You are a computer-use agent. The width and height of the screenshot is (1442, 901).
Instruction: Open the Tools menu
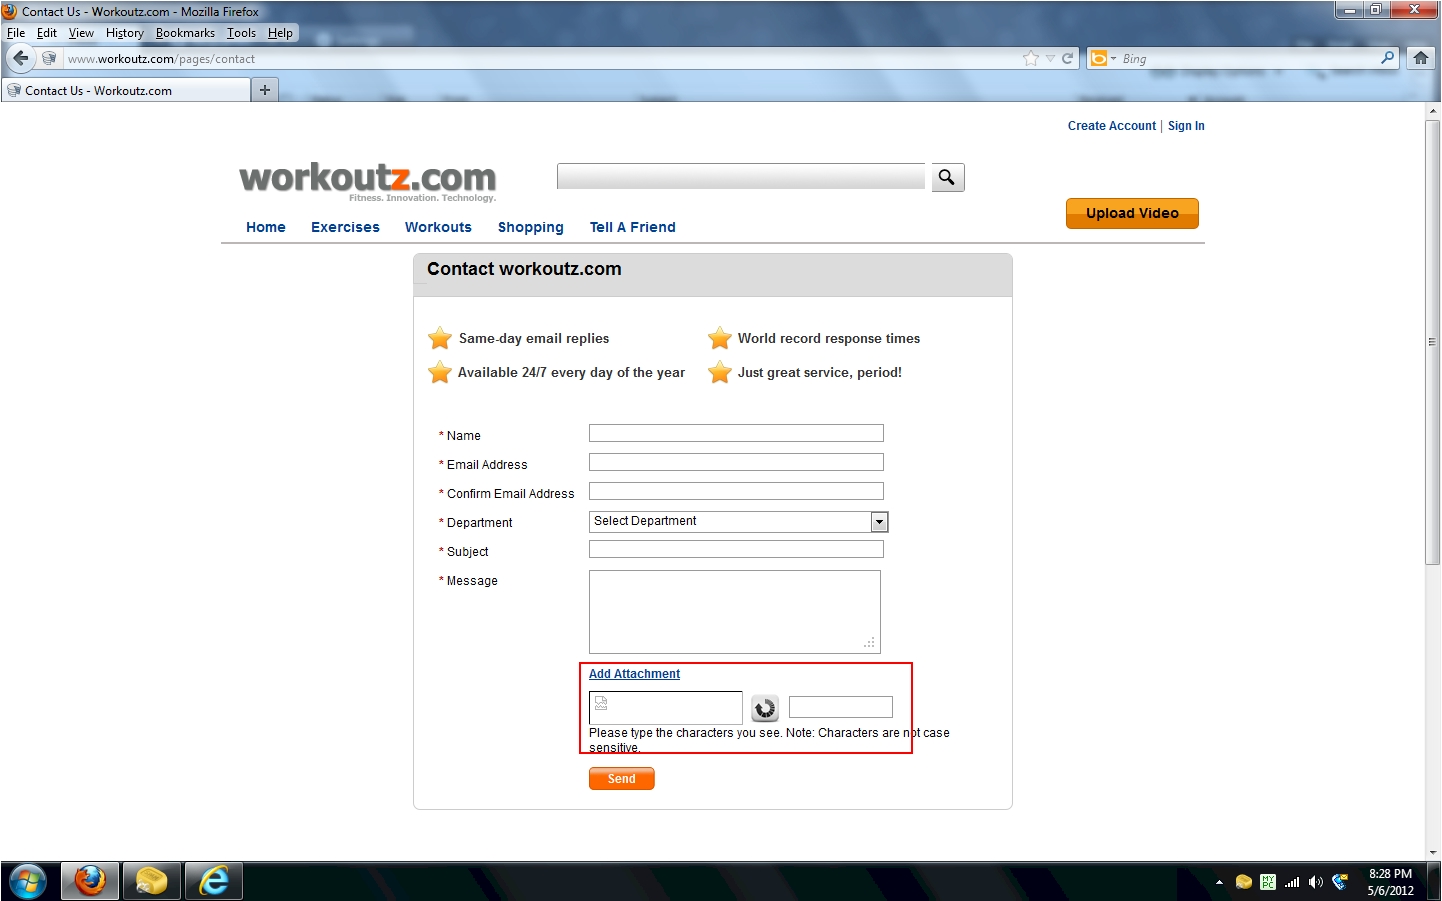tap(241, 33)
